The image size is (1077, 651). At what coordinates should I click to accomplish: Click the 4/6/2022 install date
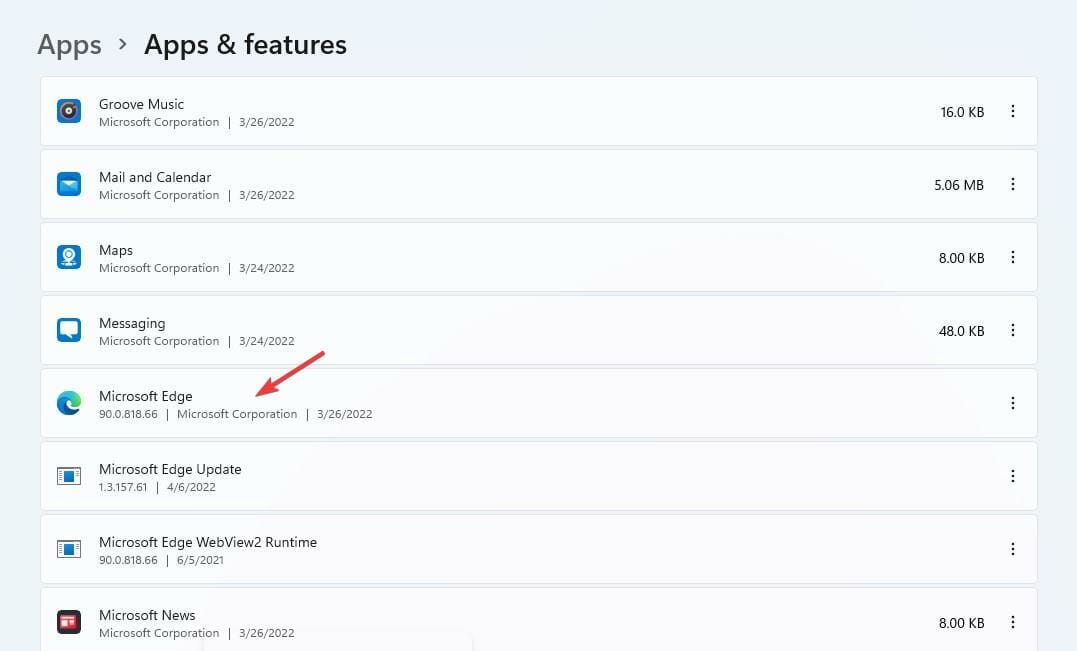coord(191,487)
